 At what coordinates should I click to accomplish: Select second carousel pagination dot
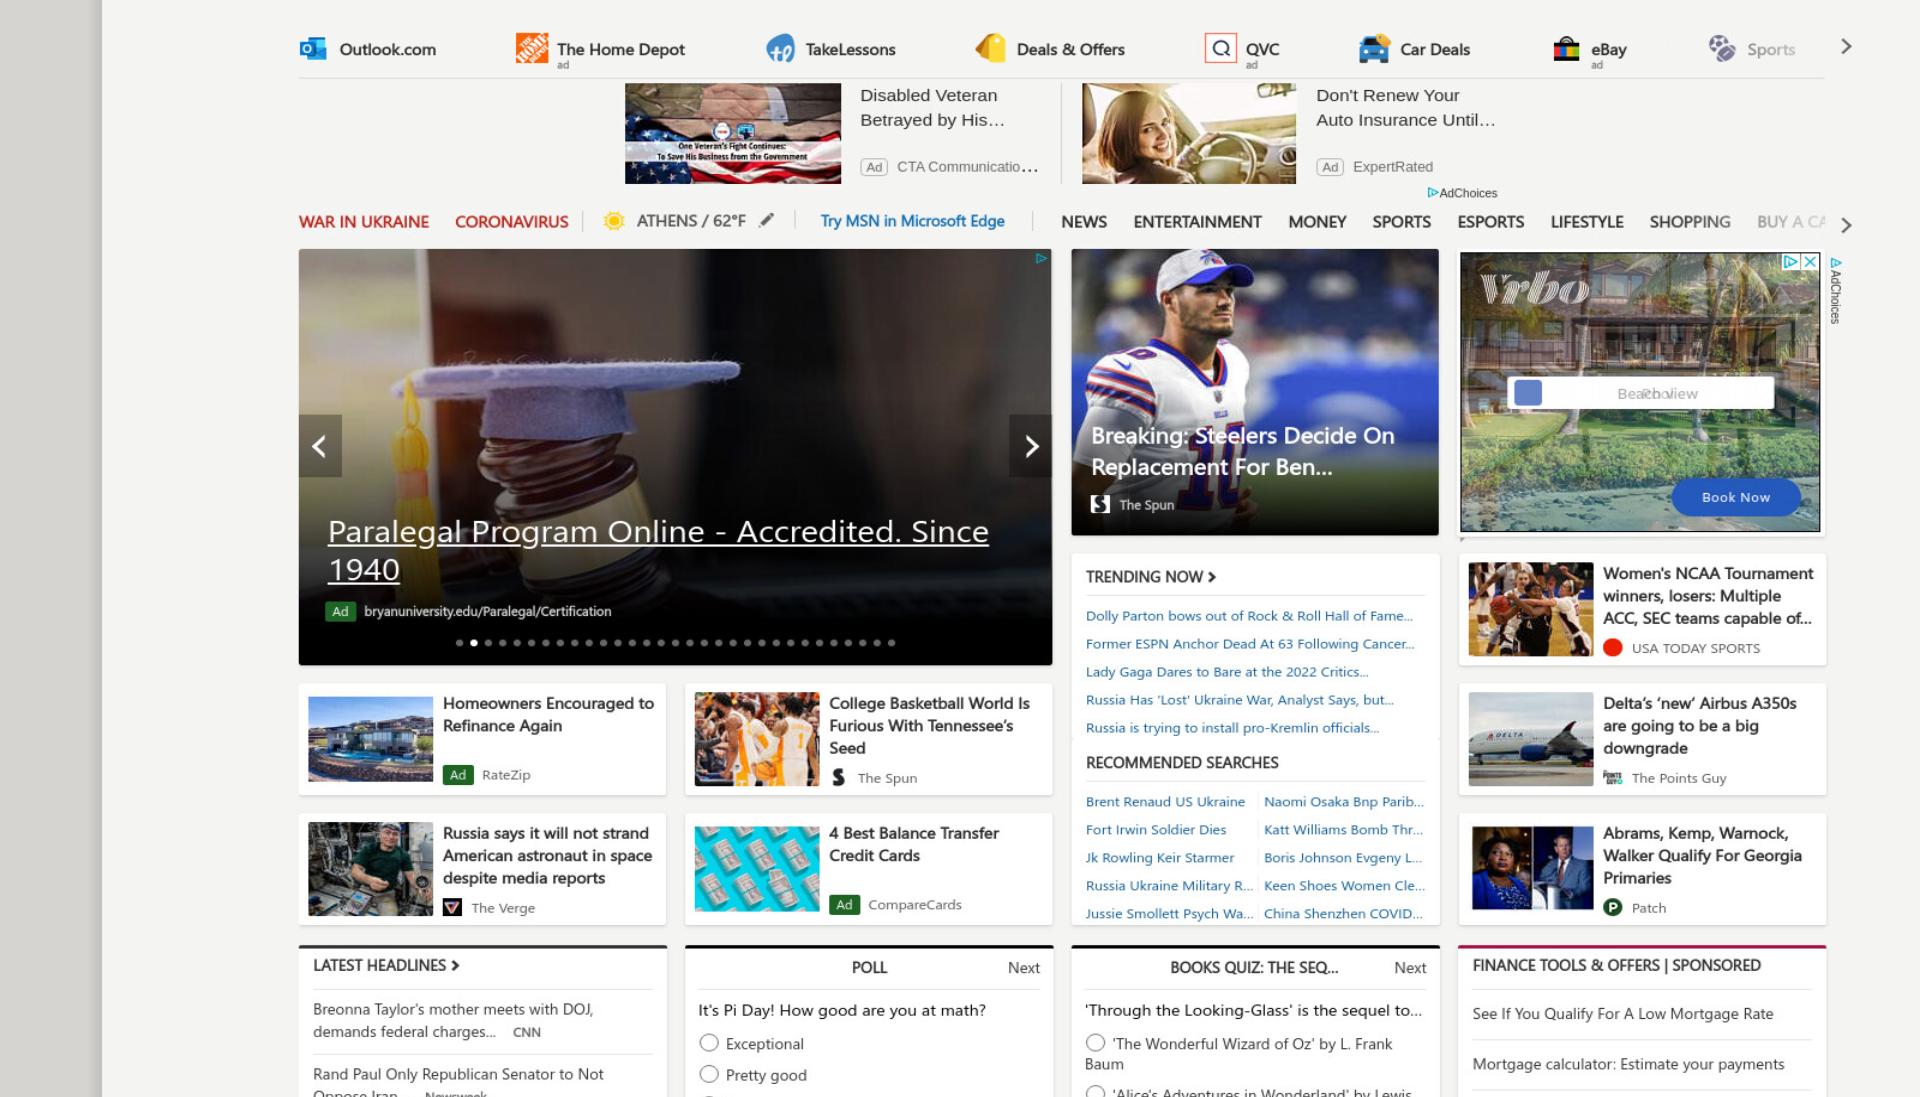tap(474, 643)
